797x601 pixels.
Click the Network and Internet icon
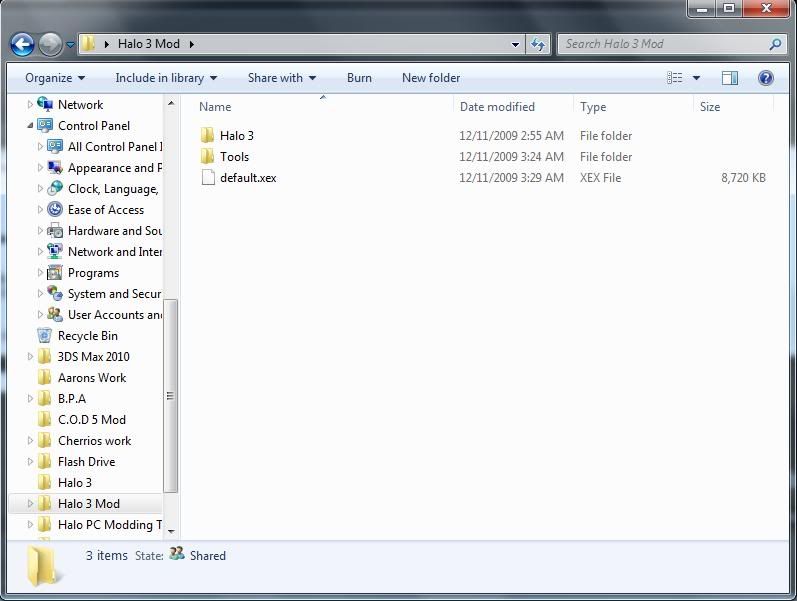55,251
